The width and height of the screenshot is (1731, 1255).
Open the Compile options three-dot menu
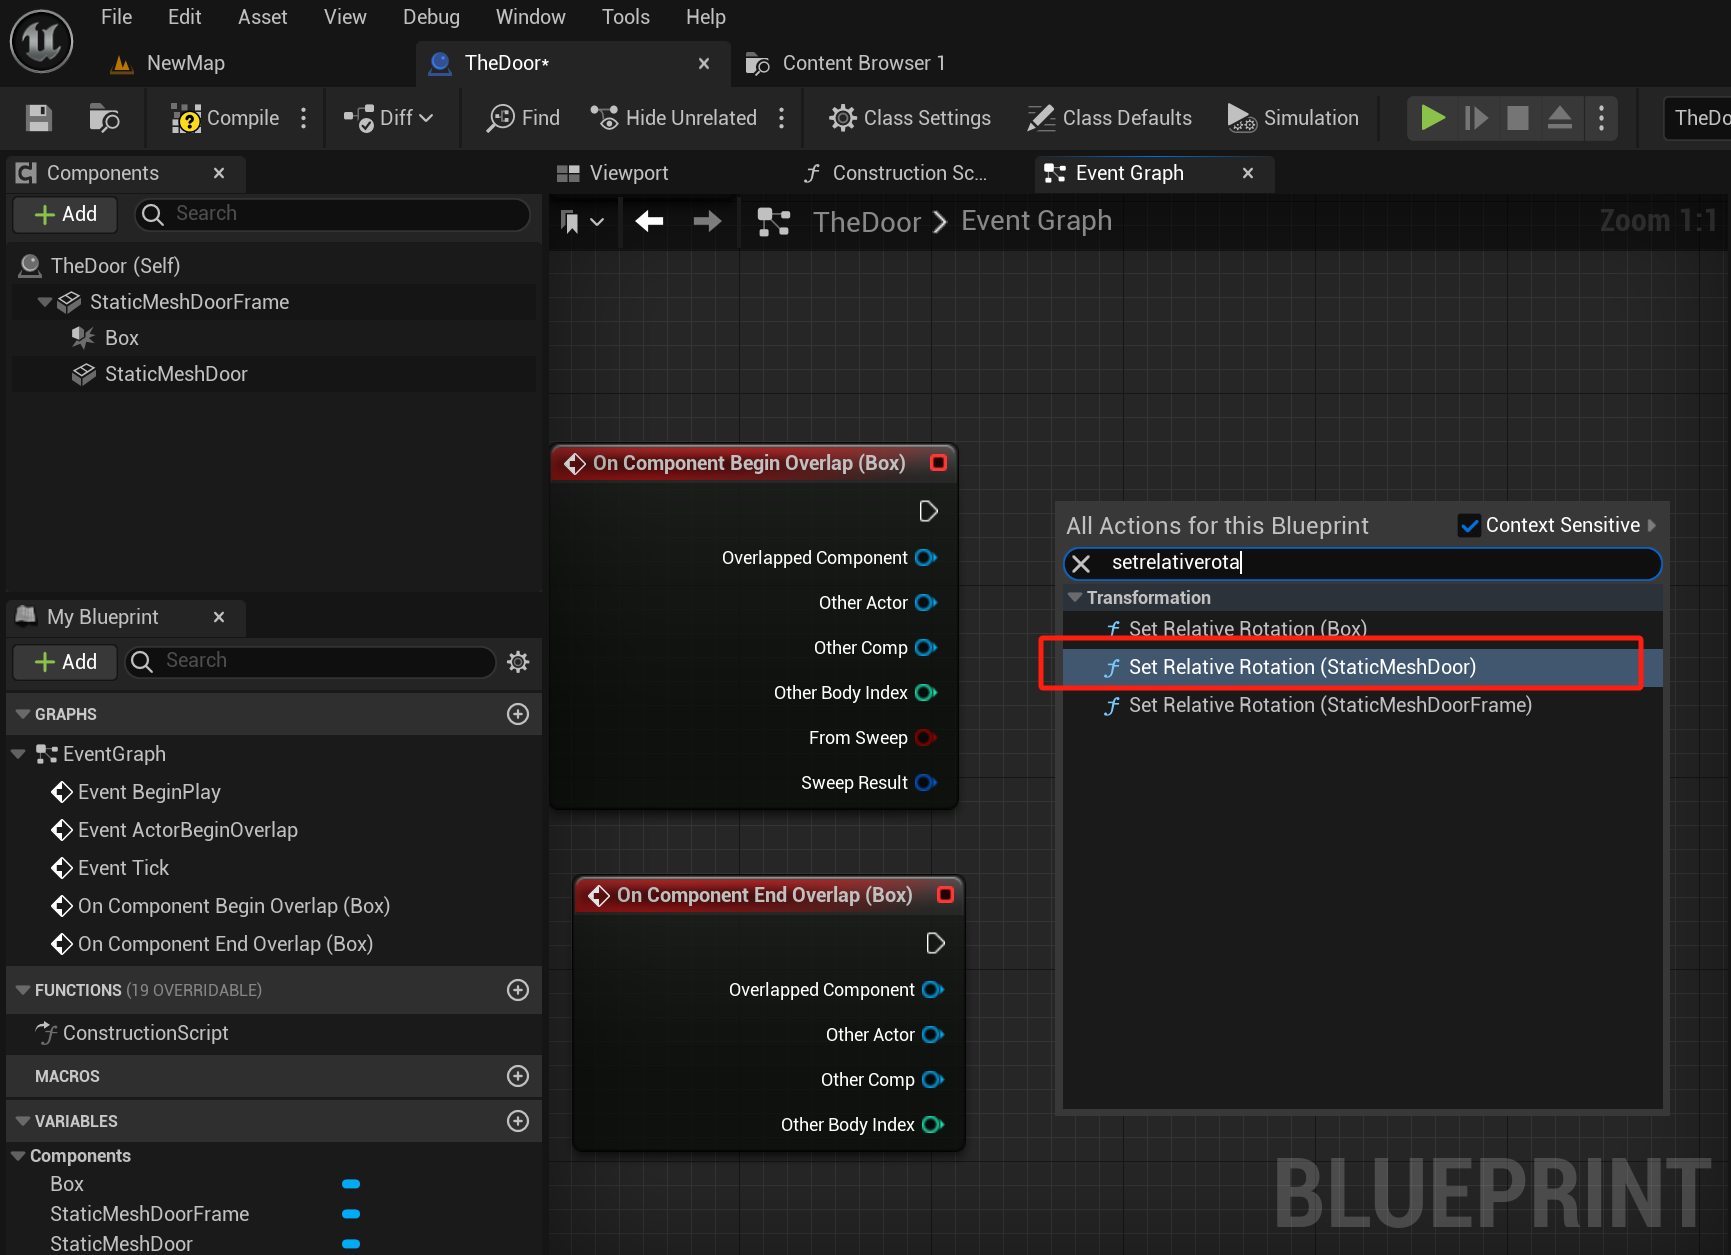coord(304,118)
